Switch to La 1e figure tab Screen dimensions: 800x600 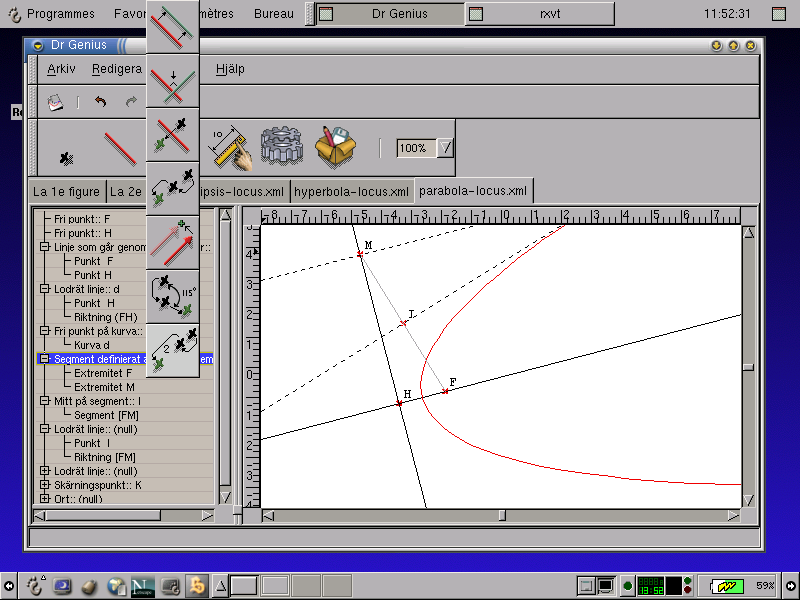(x=66, y=192)
